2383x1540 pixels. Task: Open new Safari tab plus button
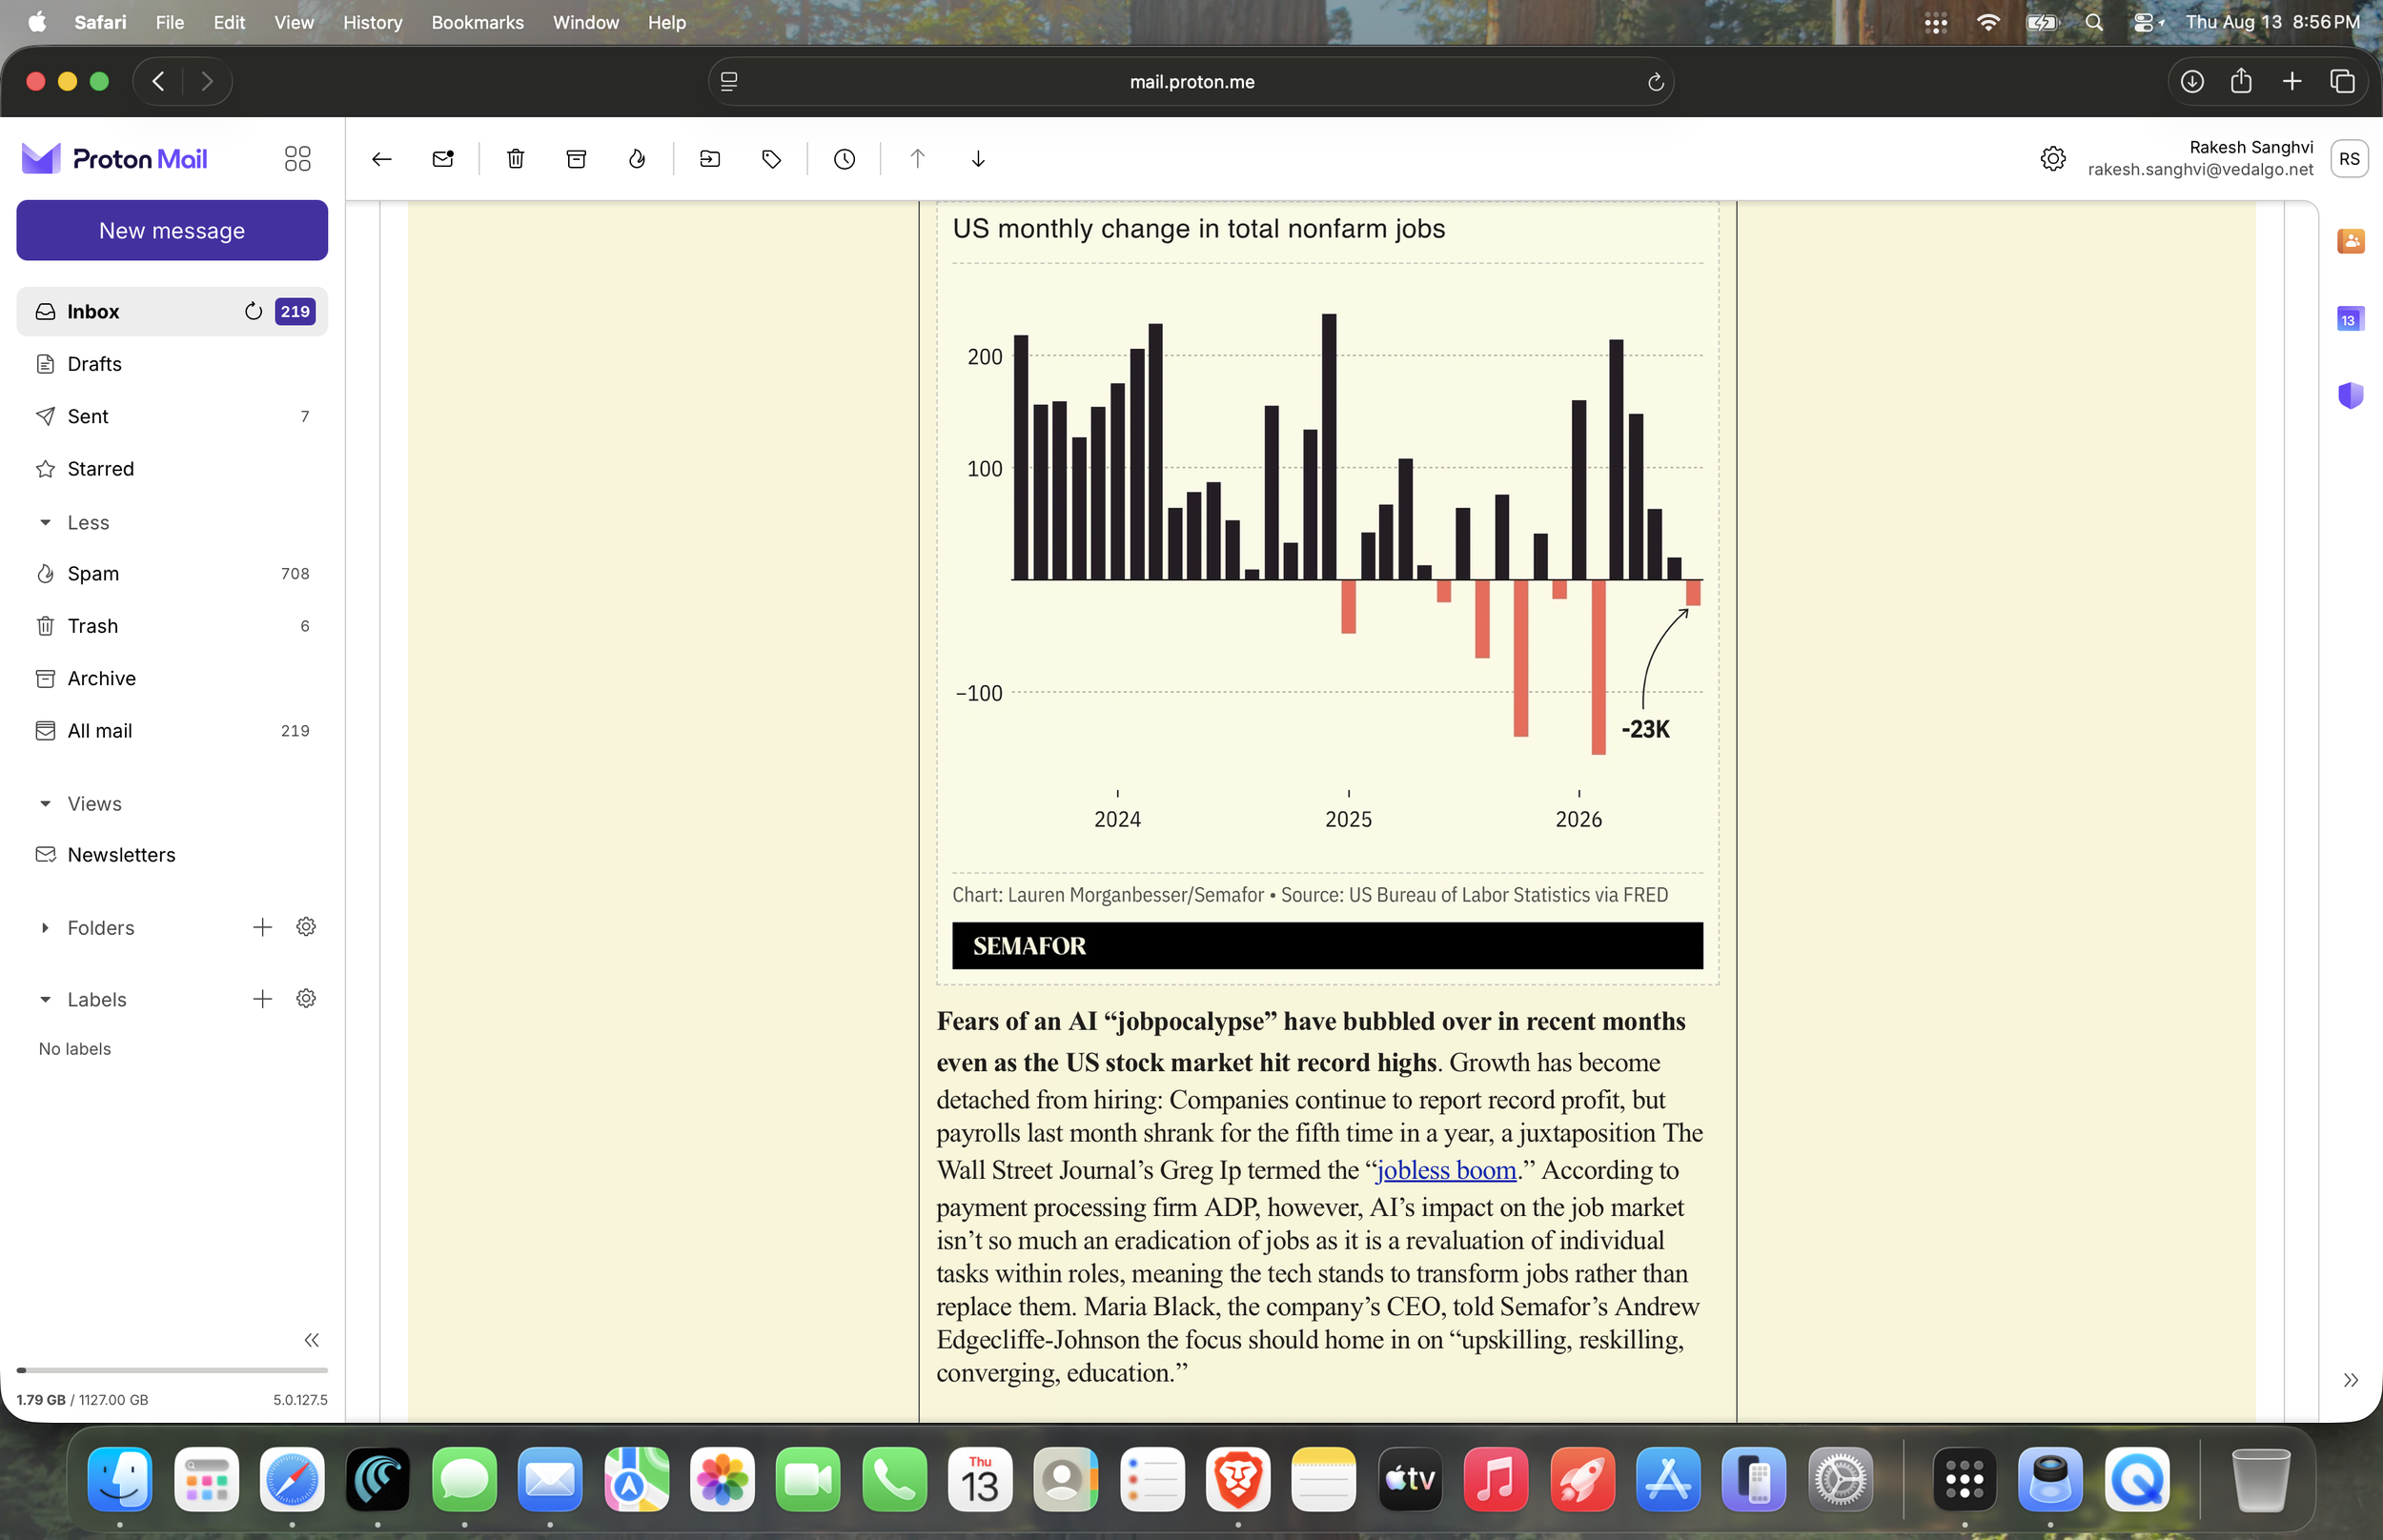click(2292, 82)
